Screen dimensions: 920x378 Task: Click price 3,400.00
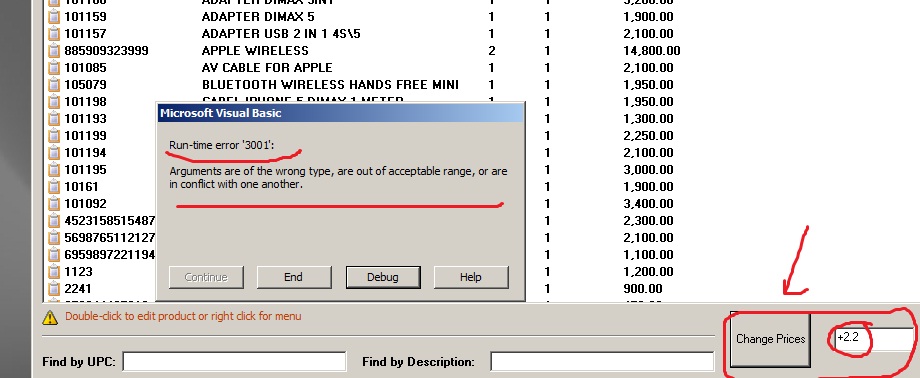point(648,204)
